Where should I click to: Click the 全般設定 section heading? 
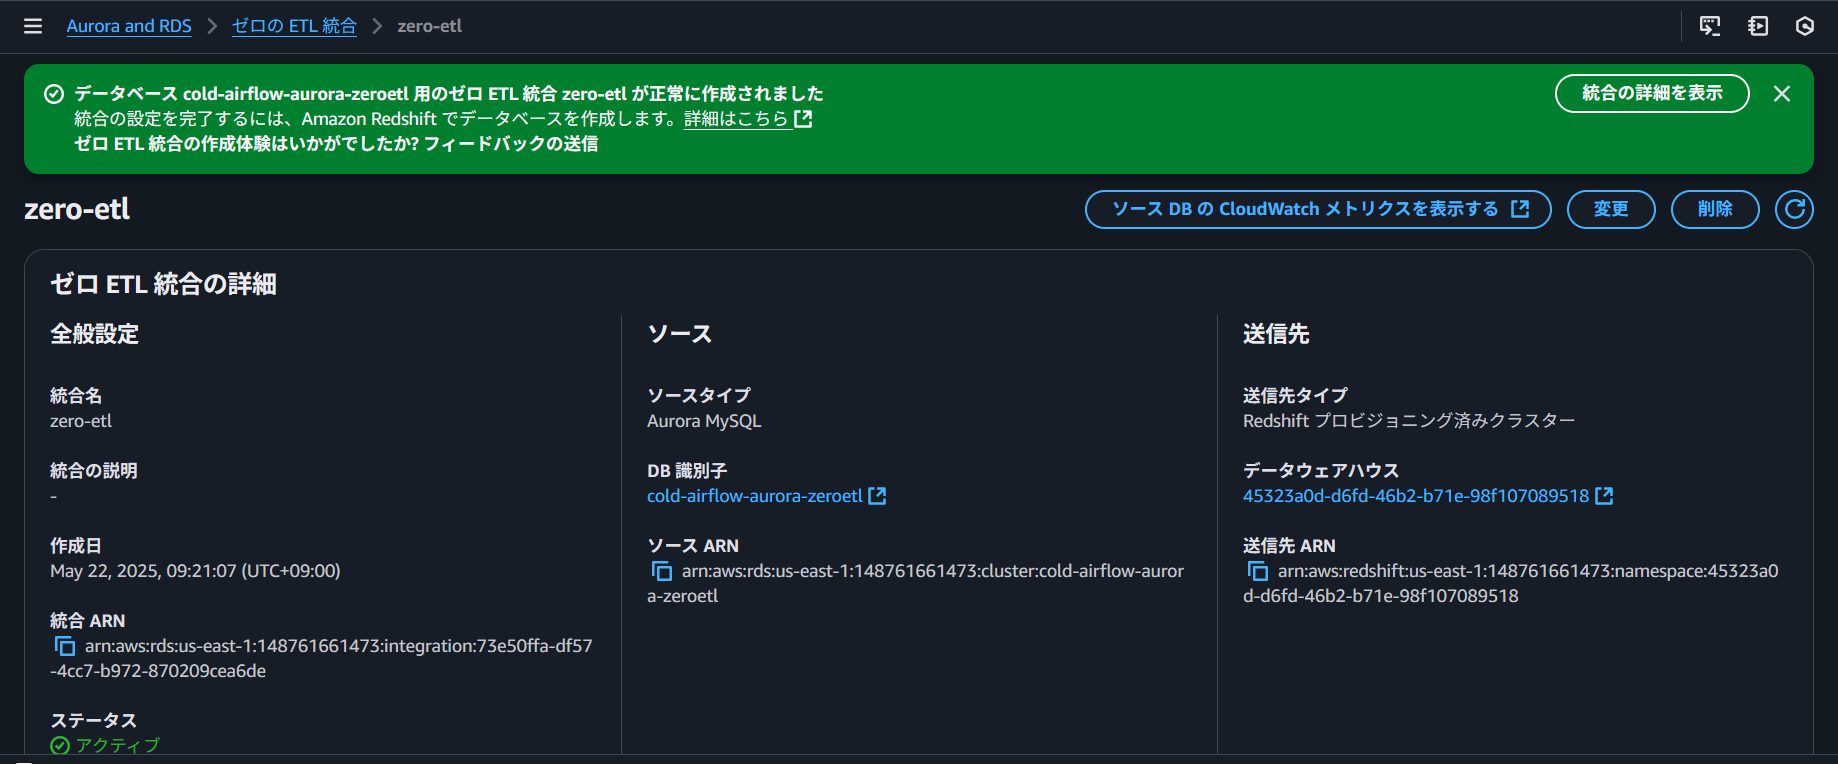(x=95, y=334)
